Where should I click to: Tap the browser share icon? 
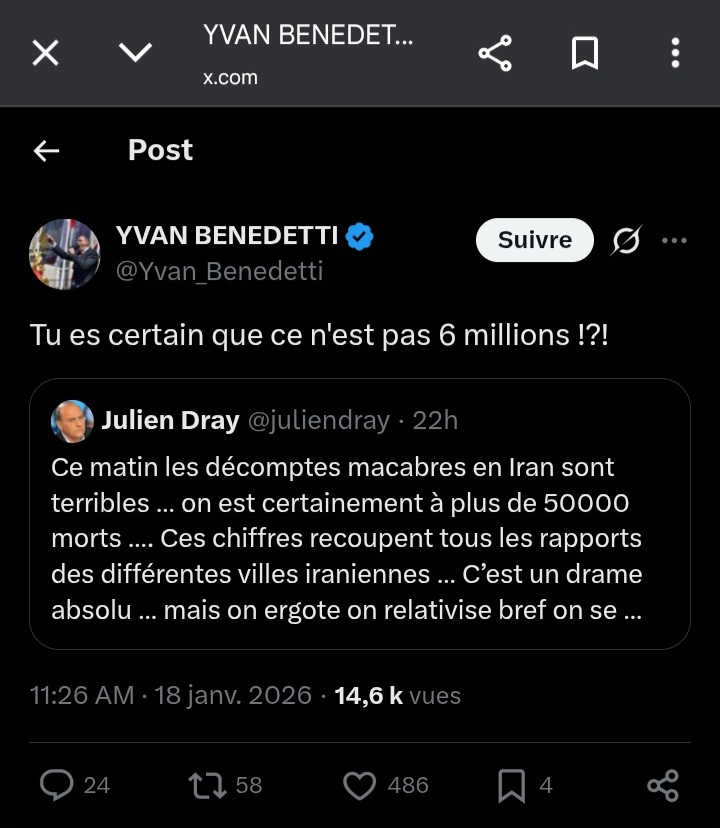(x=495, y=53)
